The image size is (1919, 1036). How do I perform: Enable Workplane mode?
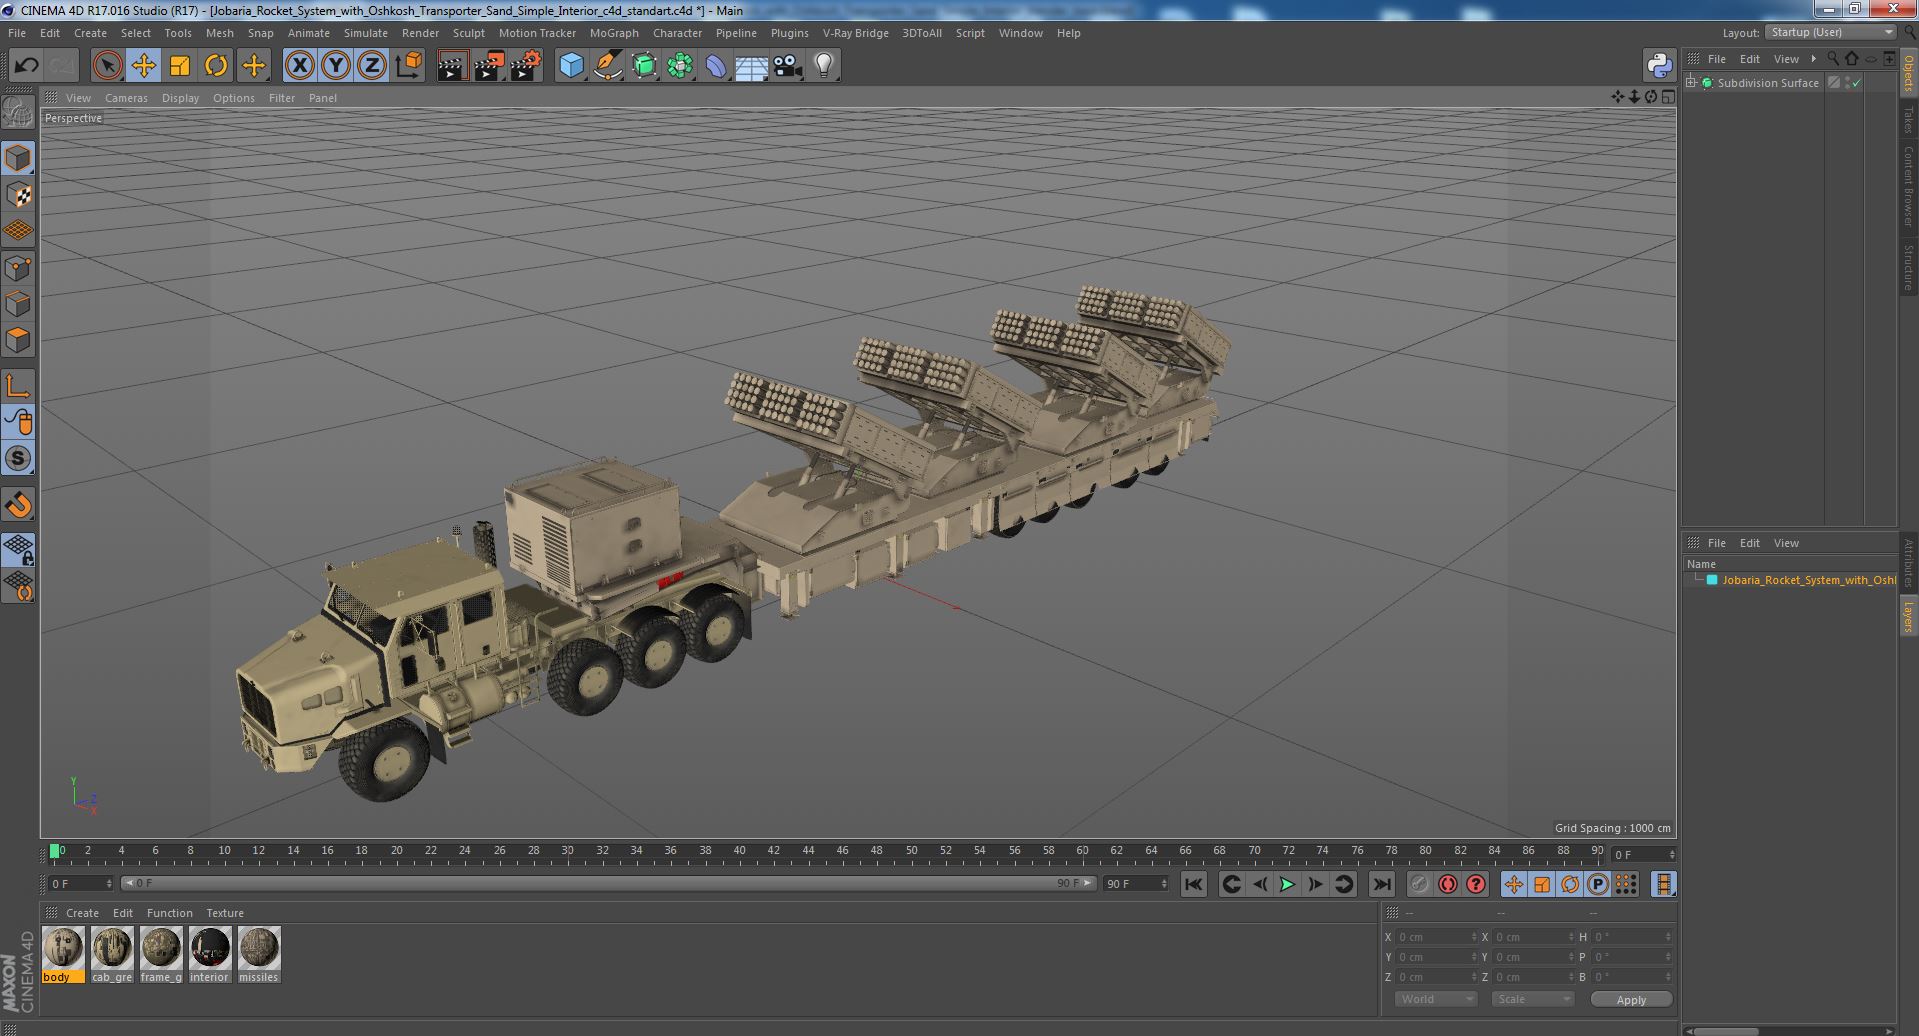pos(18,231)
